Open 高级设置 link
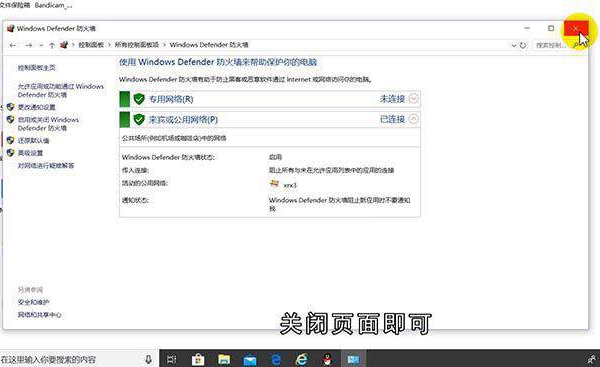Viewport: 600px width, 367px height. [x=30, y=153]
